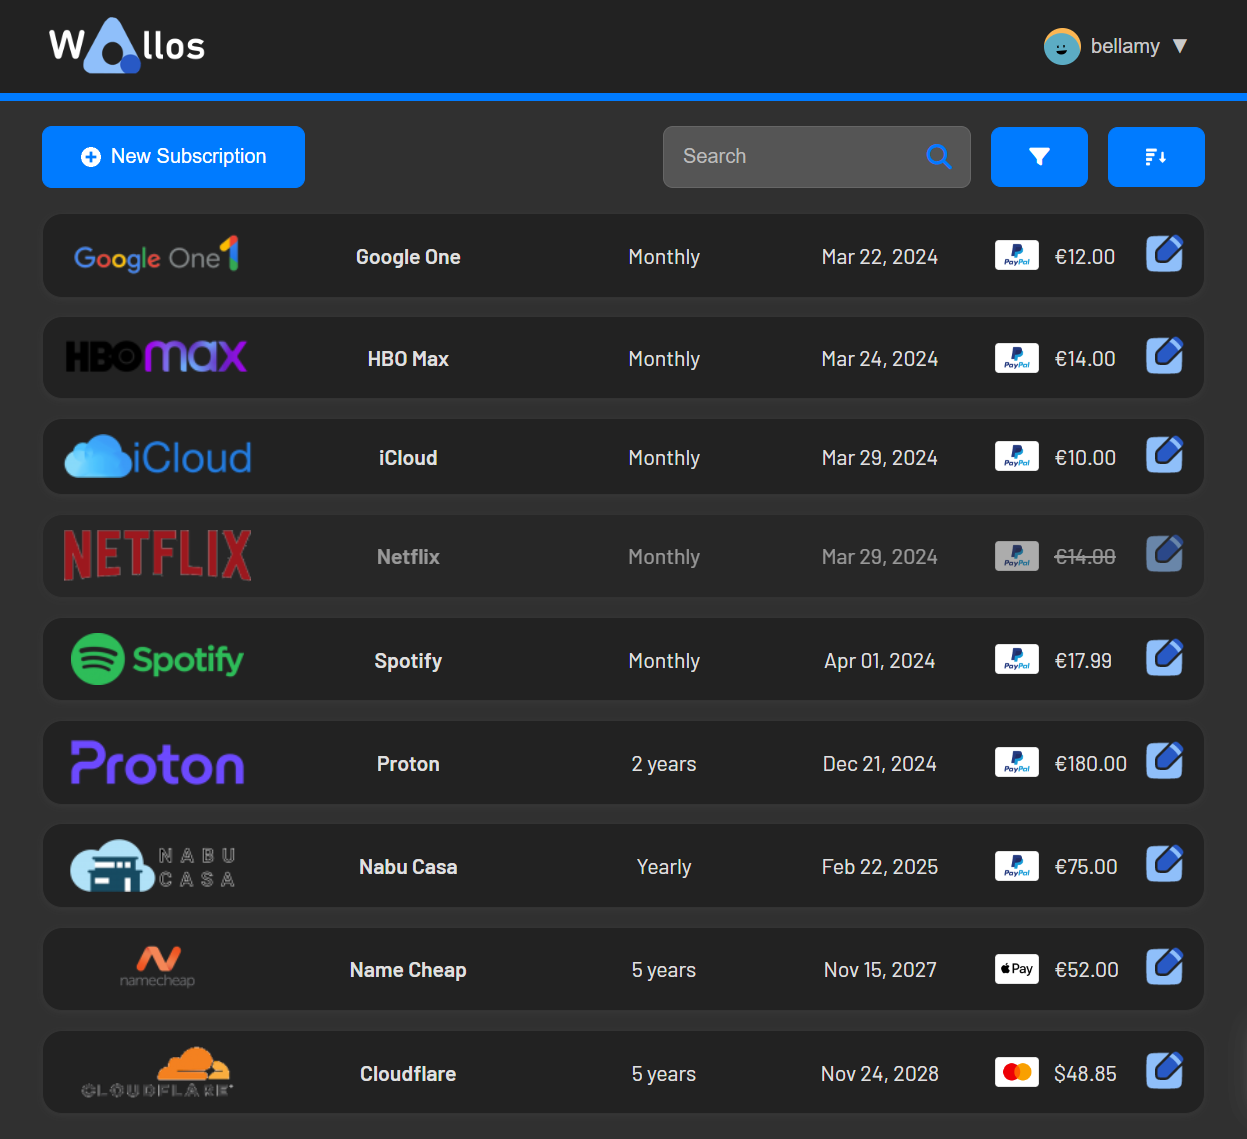The width and height of the screenshot is (1247, 1139).
Task: Edit the Cloudflare subscription
Action: [1164, 1070]
